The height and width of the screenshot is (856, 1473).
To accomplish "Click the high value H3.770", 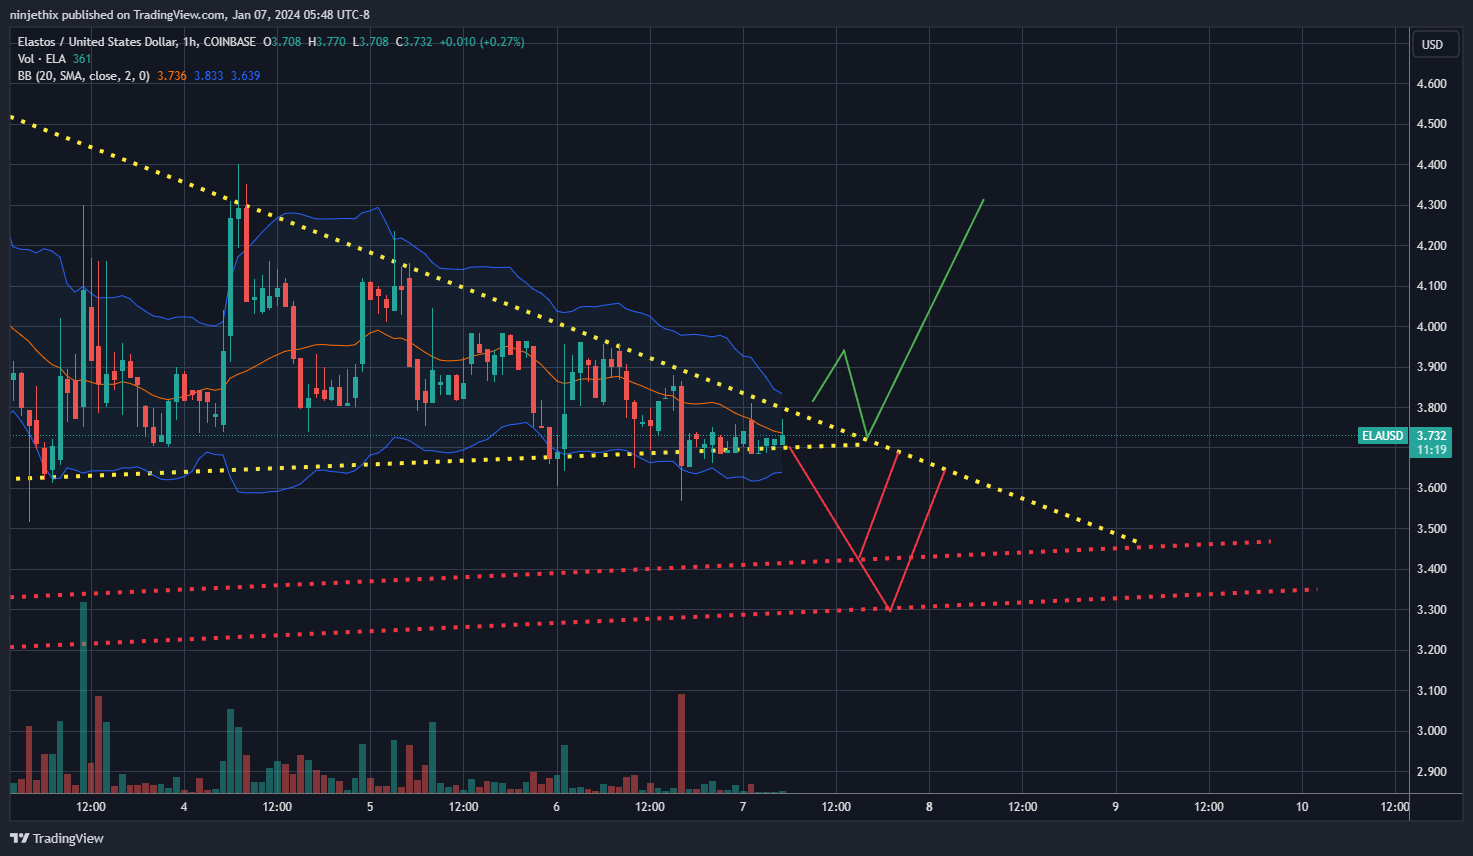I will point(327,42).
